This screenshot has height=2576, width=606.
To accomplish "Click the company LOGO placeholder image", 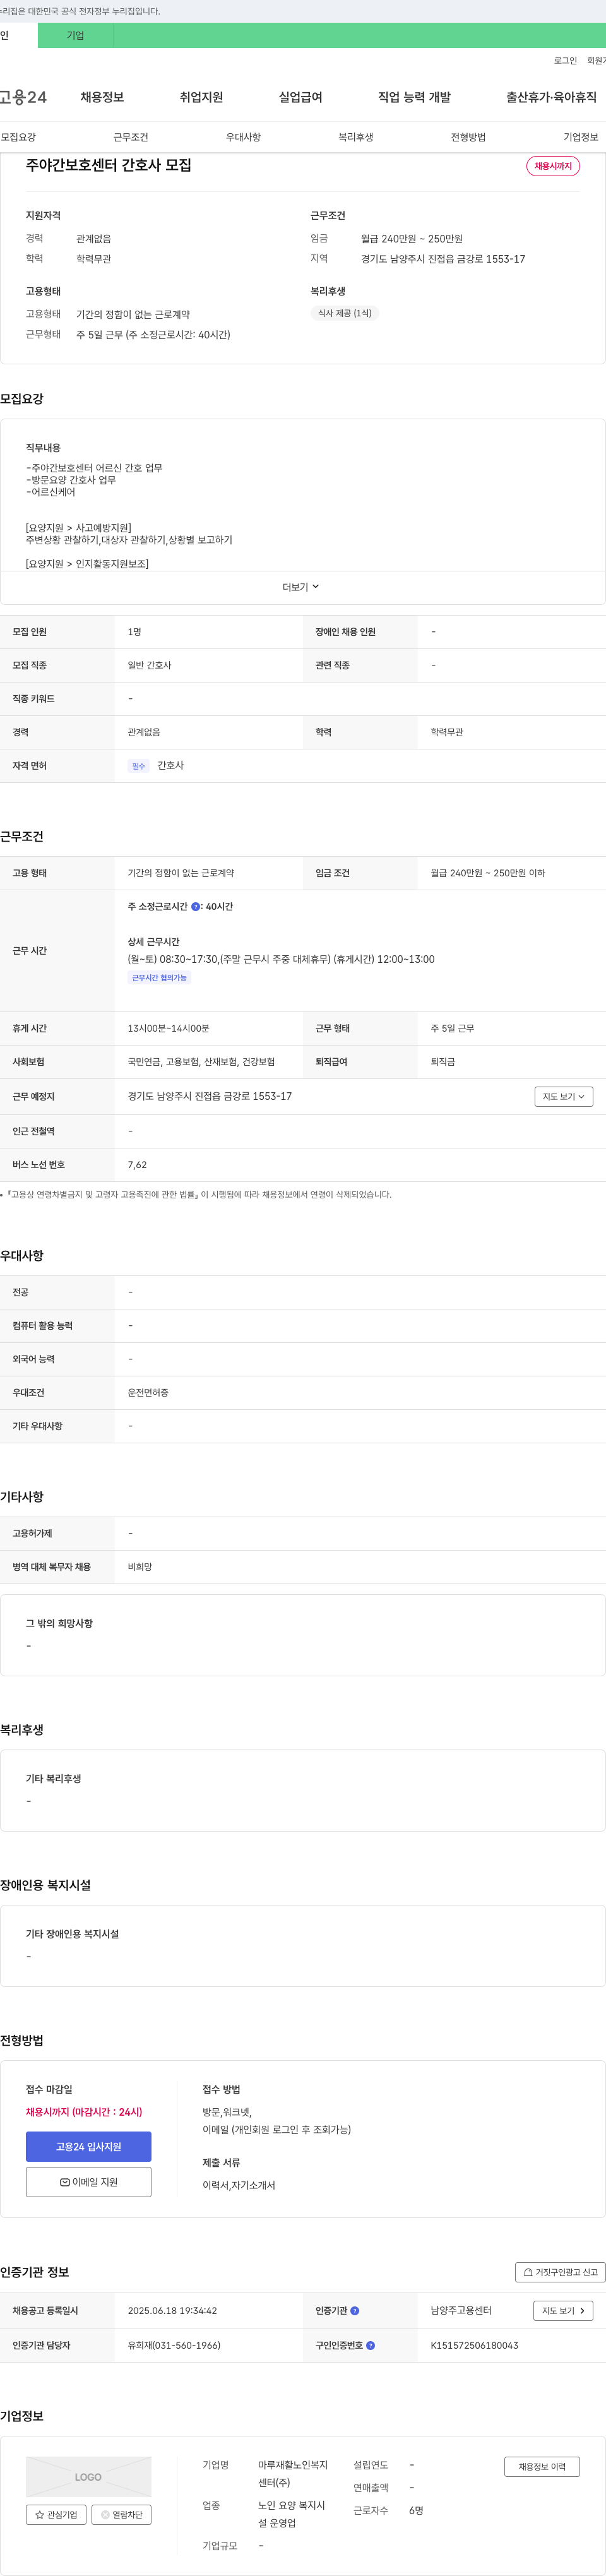I will coord(89,2476).
